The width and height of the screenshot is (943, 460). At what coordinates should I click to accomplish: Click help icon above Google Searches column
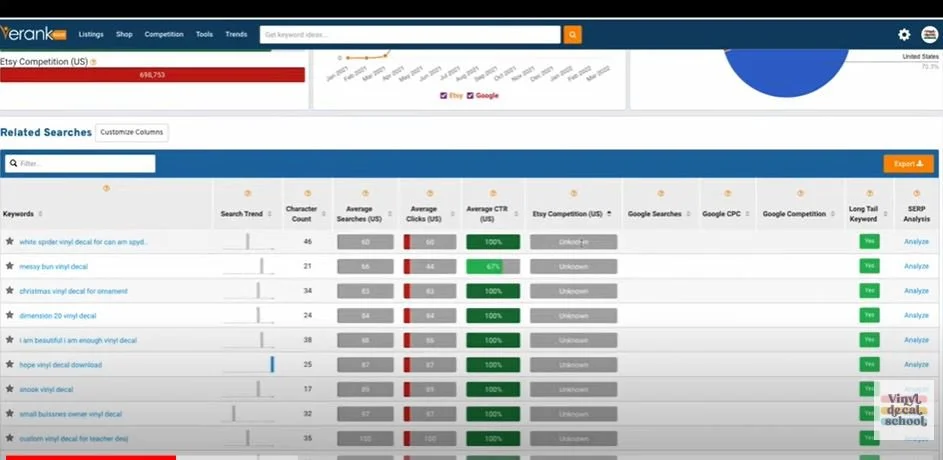(x=660, y=194)
